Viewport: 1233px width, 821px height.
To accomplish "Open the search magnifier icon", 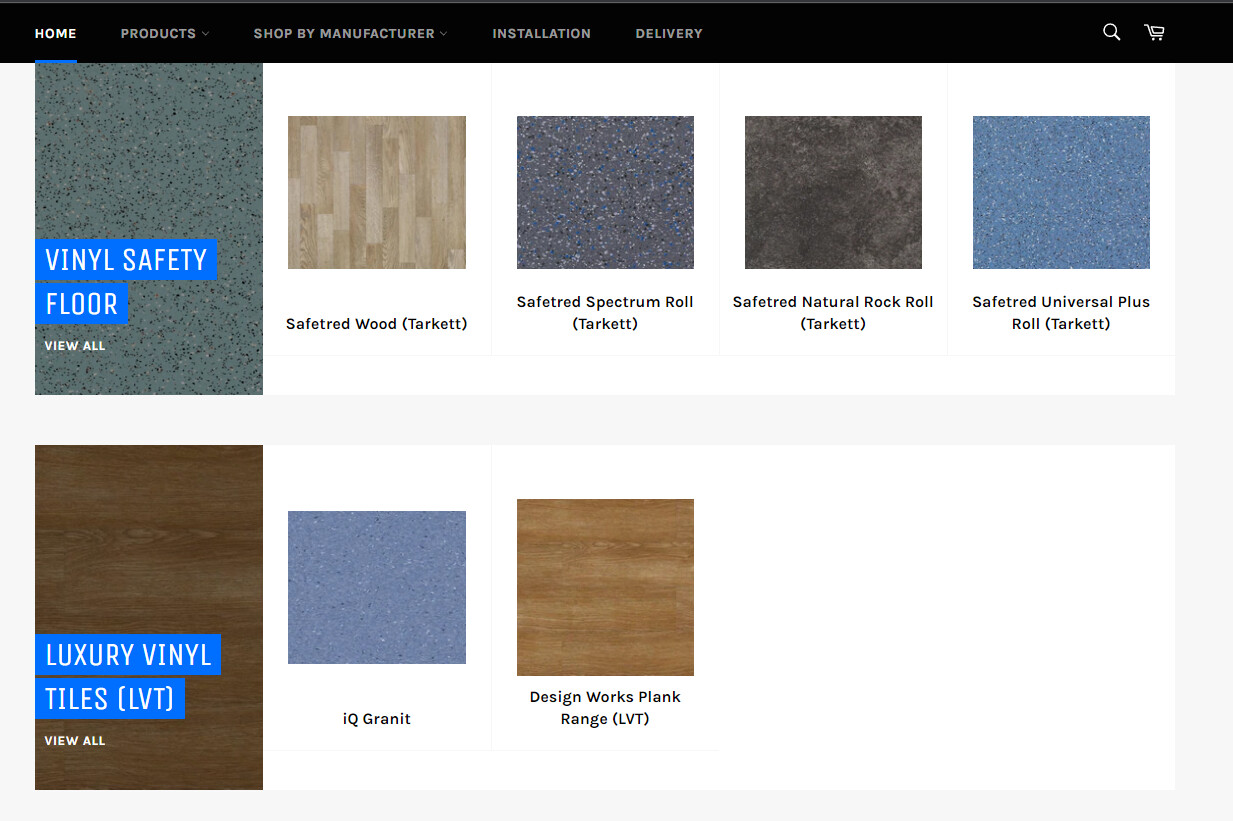I will click(x=1111, y=32).
